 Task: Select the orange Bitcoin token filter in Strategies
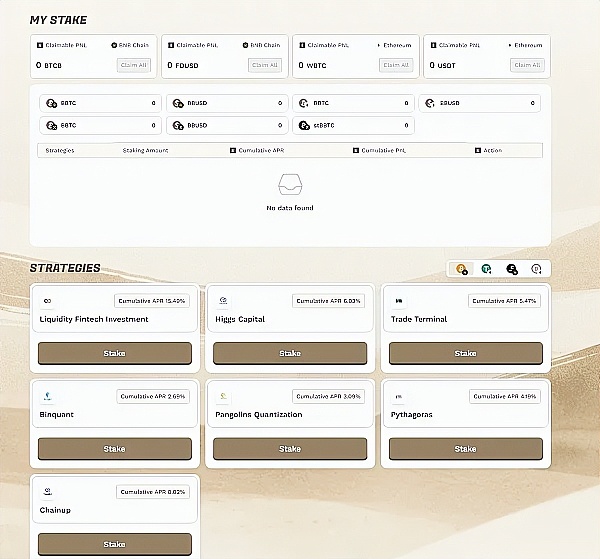click(462, 269)
